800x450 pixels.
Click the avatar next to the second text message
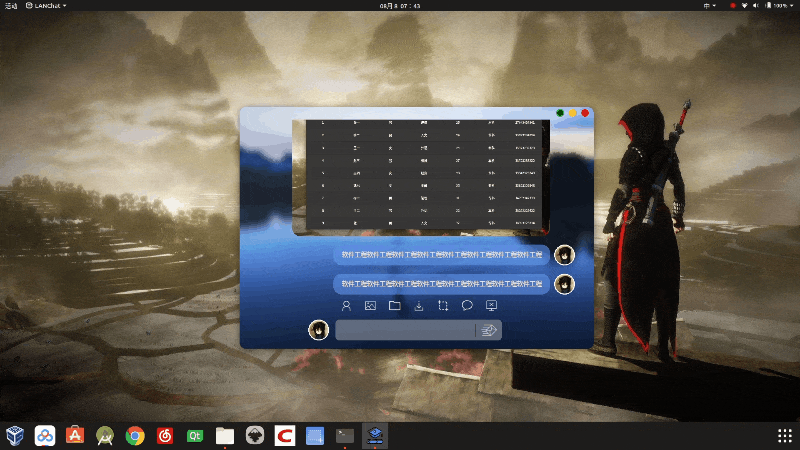[x=564, y=284]
